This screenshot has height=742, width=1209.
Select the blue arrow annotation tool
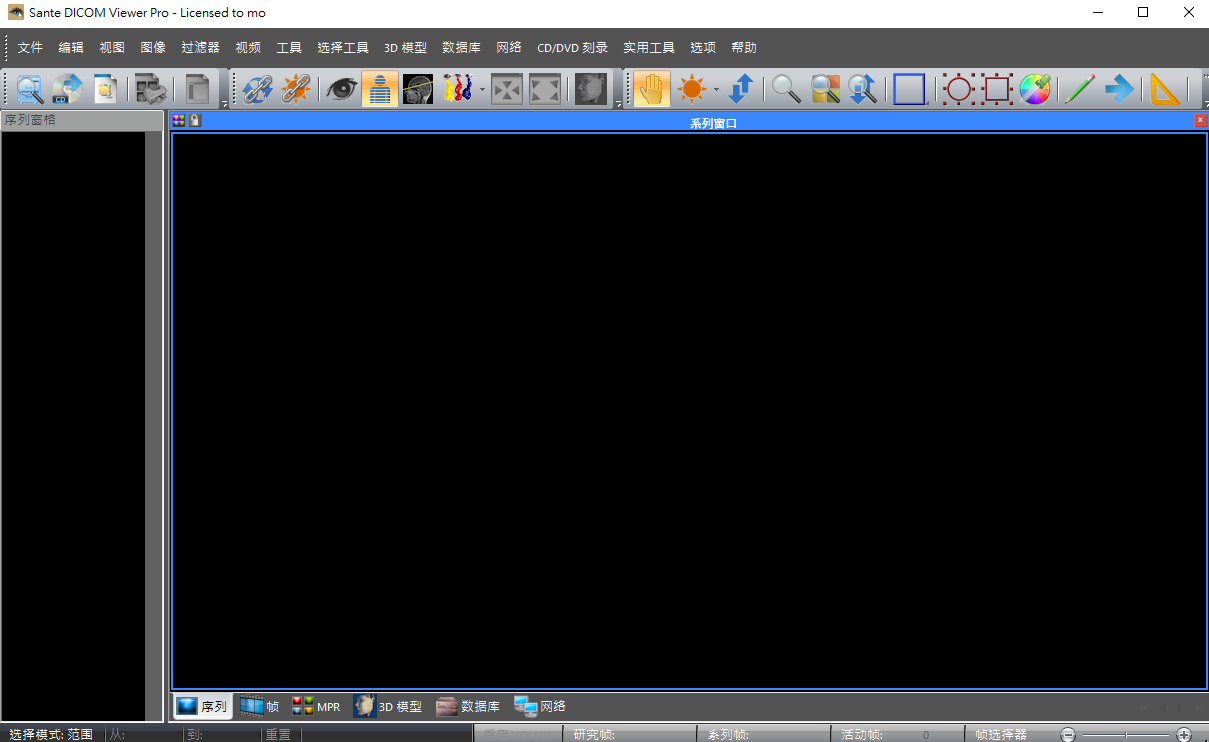click(1118, 89)
